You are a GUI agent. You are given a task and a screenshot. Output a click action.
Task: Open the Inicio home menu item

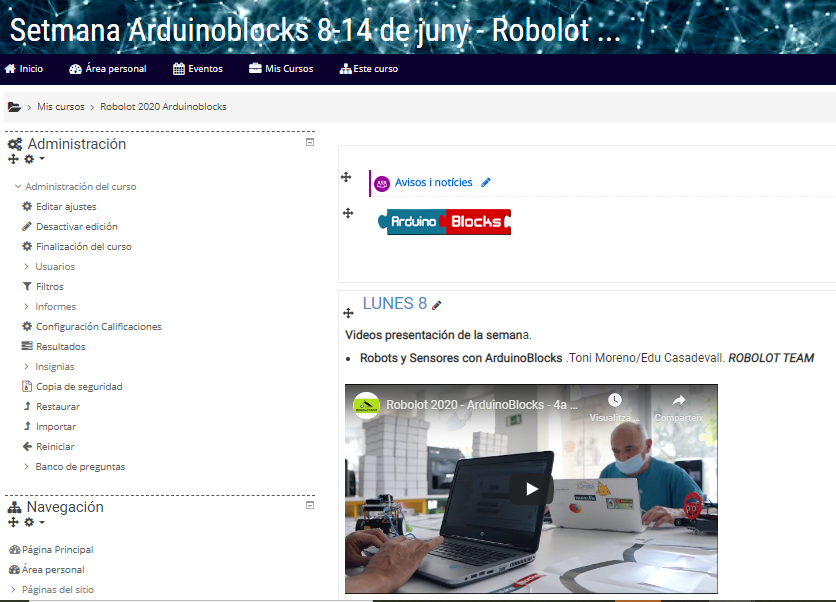pyautogui.click(x=24, y=69)
